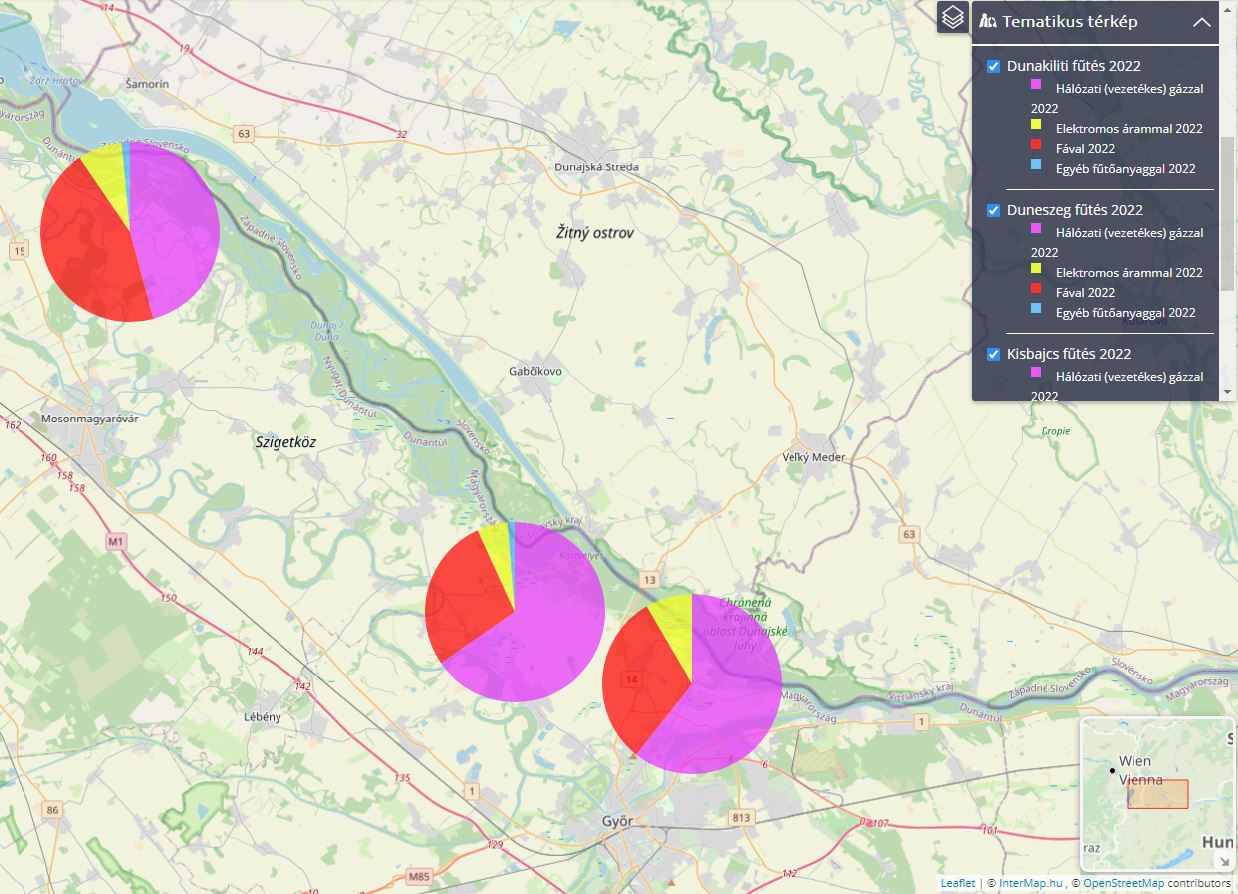Screen dimensions: 1238x894
Task: Click the Kisbajcs pie chart near Győr
Action: coord(692,683)
